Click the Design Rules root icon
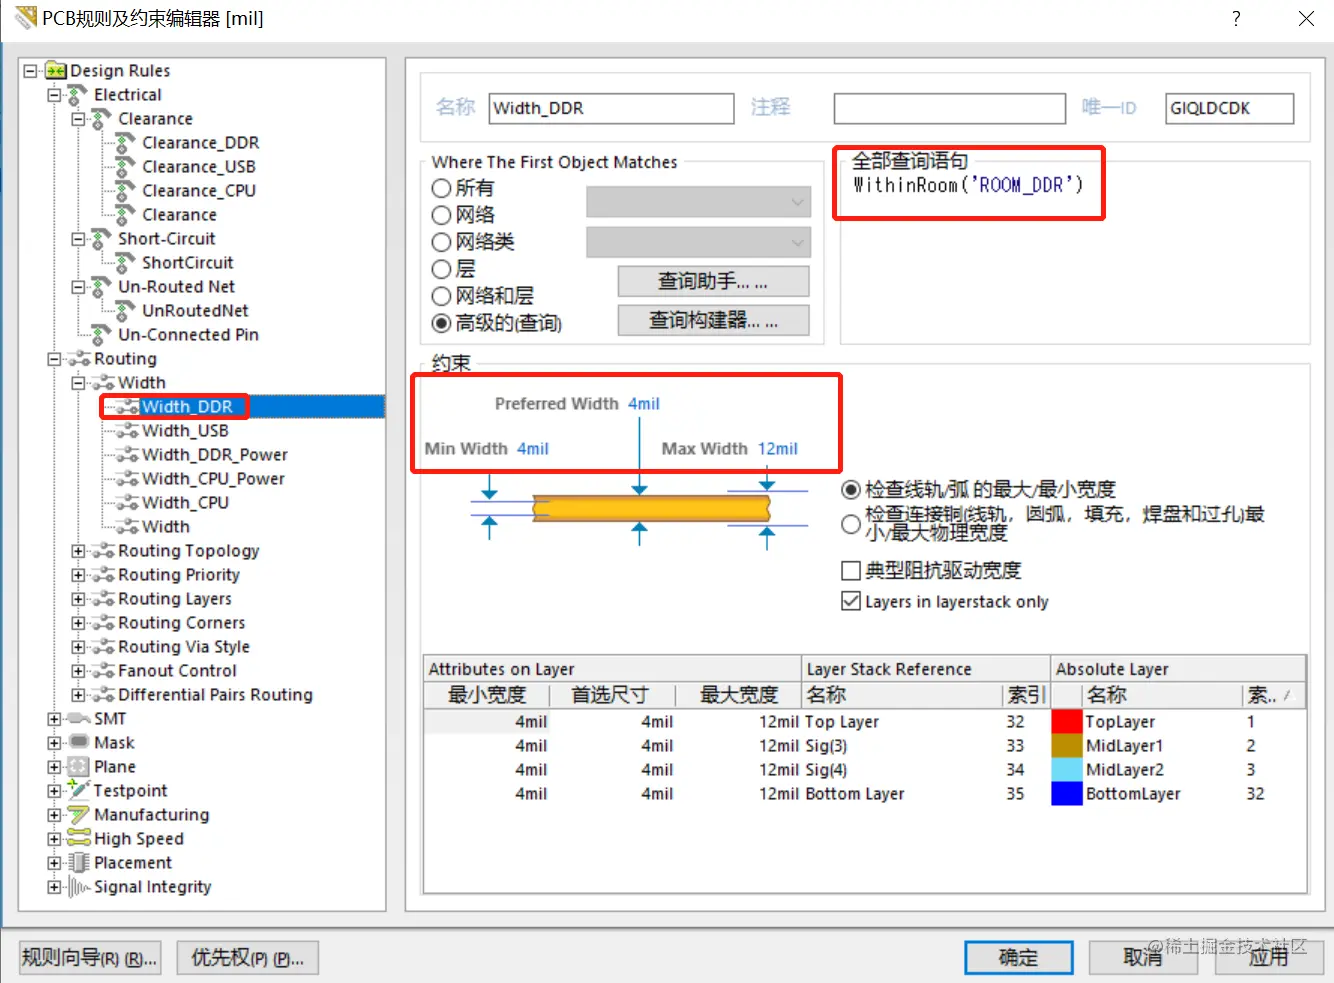 point(56,71)
